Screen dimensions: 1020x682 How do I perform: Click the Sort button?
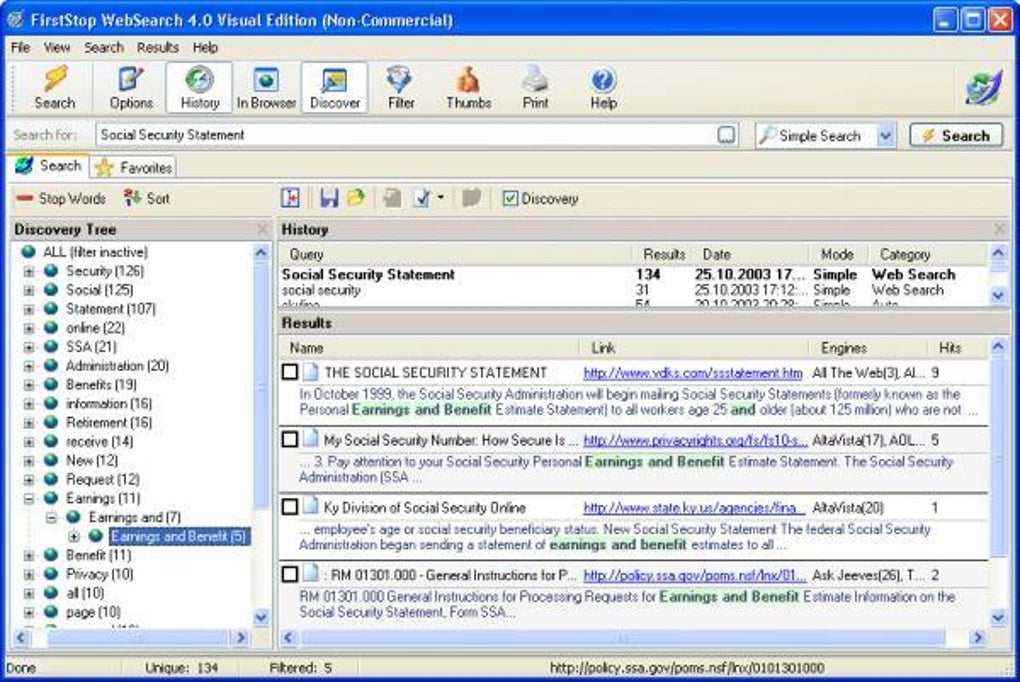pyautogui.click(x=147, y=198)
